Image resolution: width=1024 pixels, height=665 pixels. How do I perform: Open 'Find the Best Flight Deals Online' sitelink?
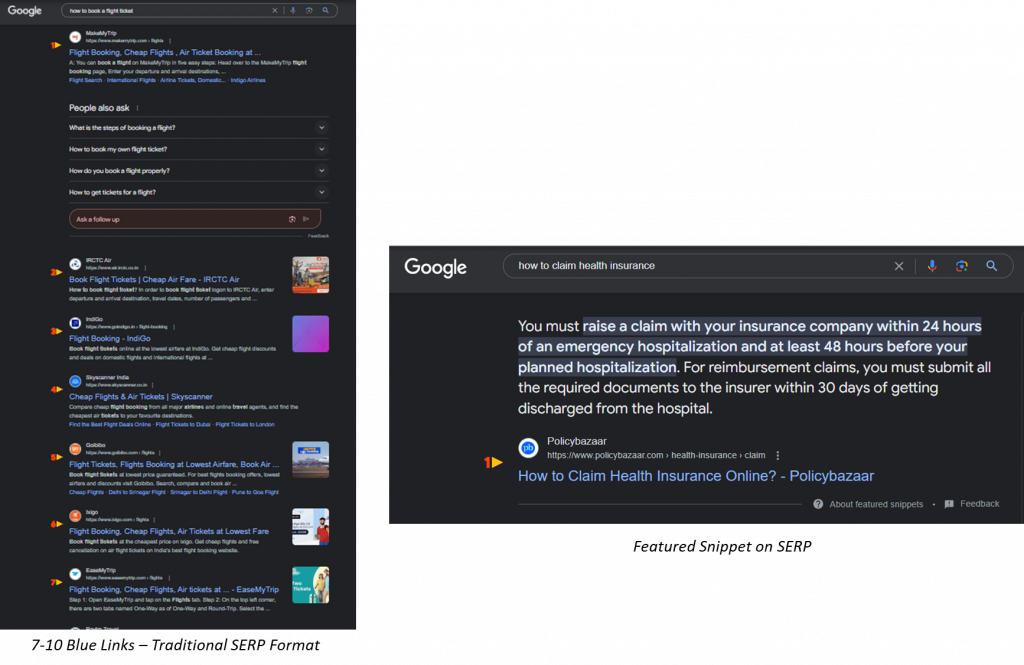coord(110,425)
